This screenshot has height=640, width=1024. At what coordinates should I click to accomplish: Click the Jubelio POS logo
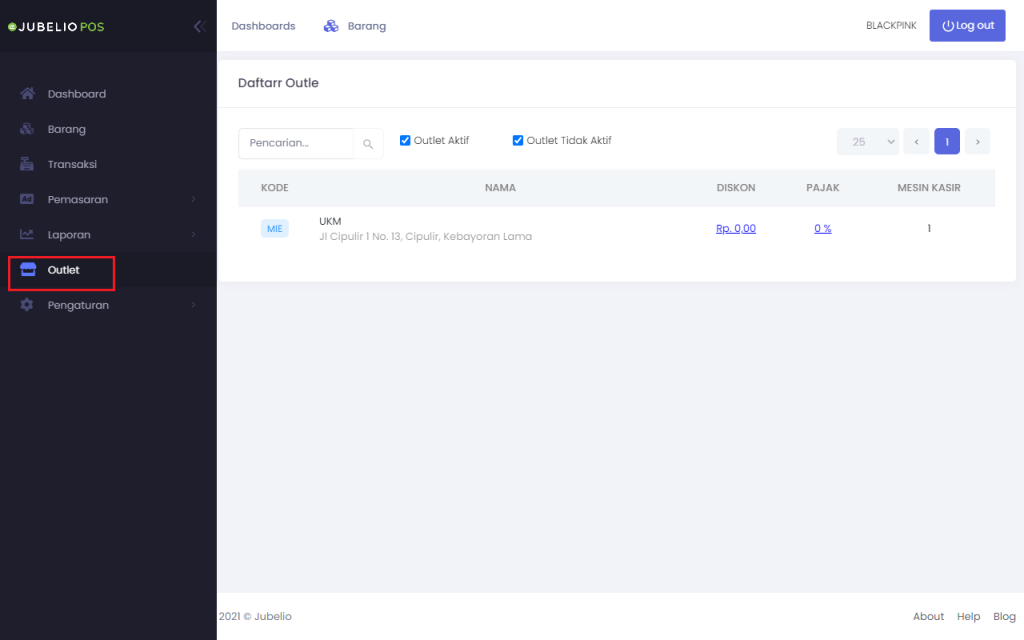[56, 27]
